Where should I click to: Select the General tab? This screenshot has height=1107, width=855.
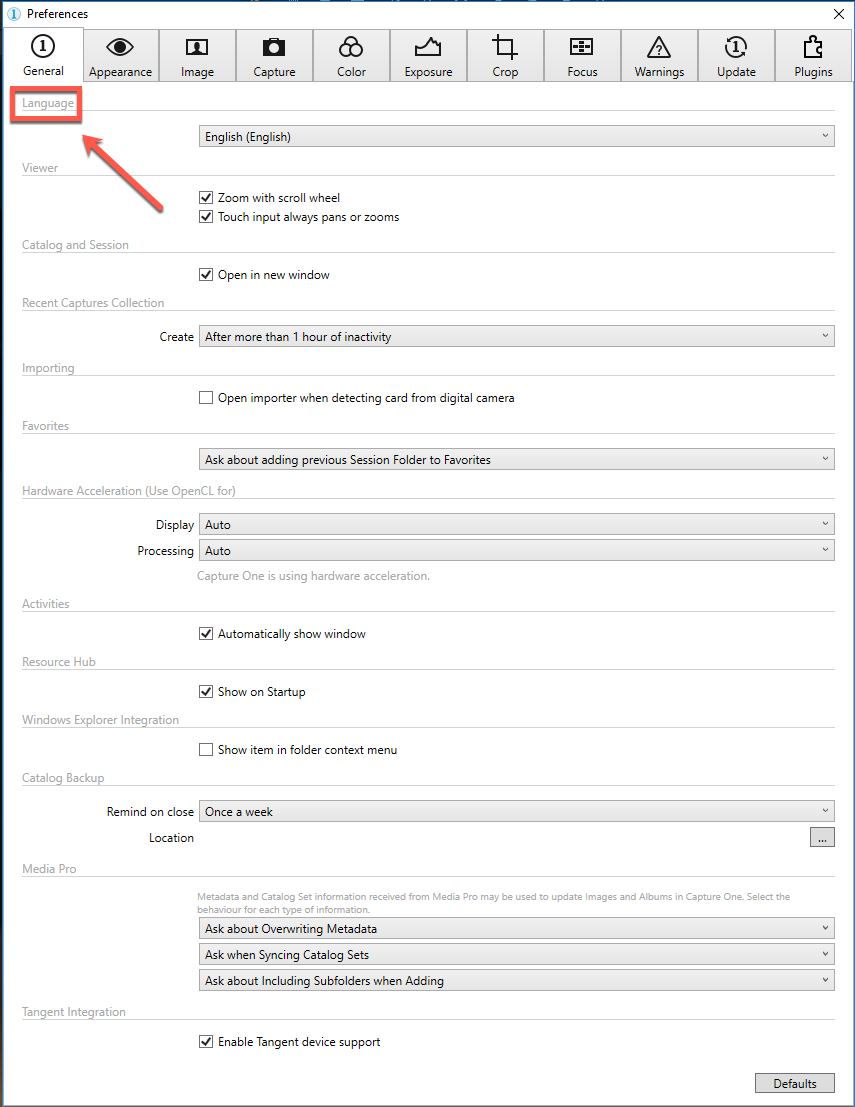(x=43, y=55)
